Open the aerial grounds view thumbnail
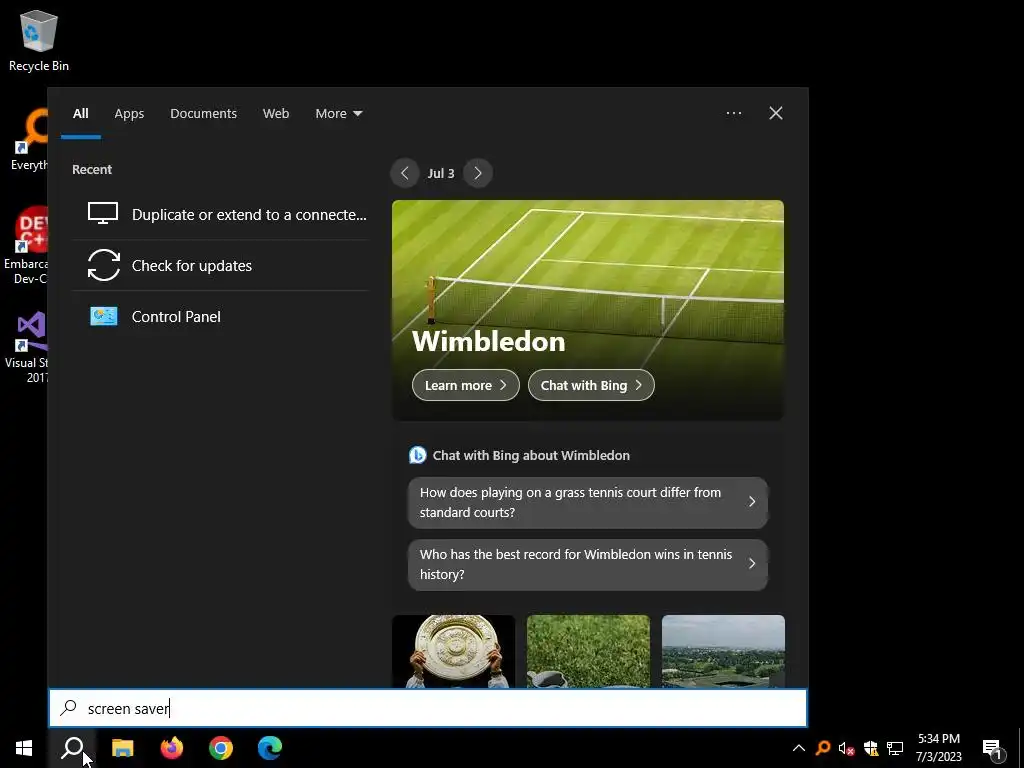The width and height of the screenshot is (1024, 768). [723, 651]
